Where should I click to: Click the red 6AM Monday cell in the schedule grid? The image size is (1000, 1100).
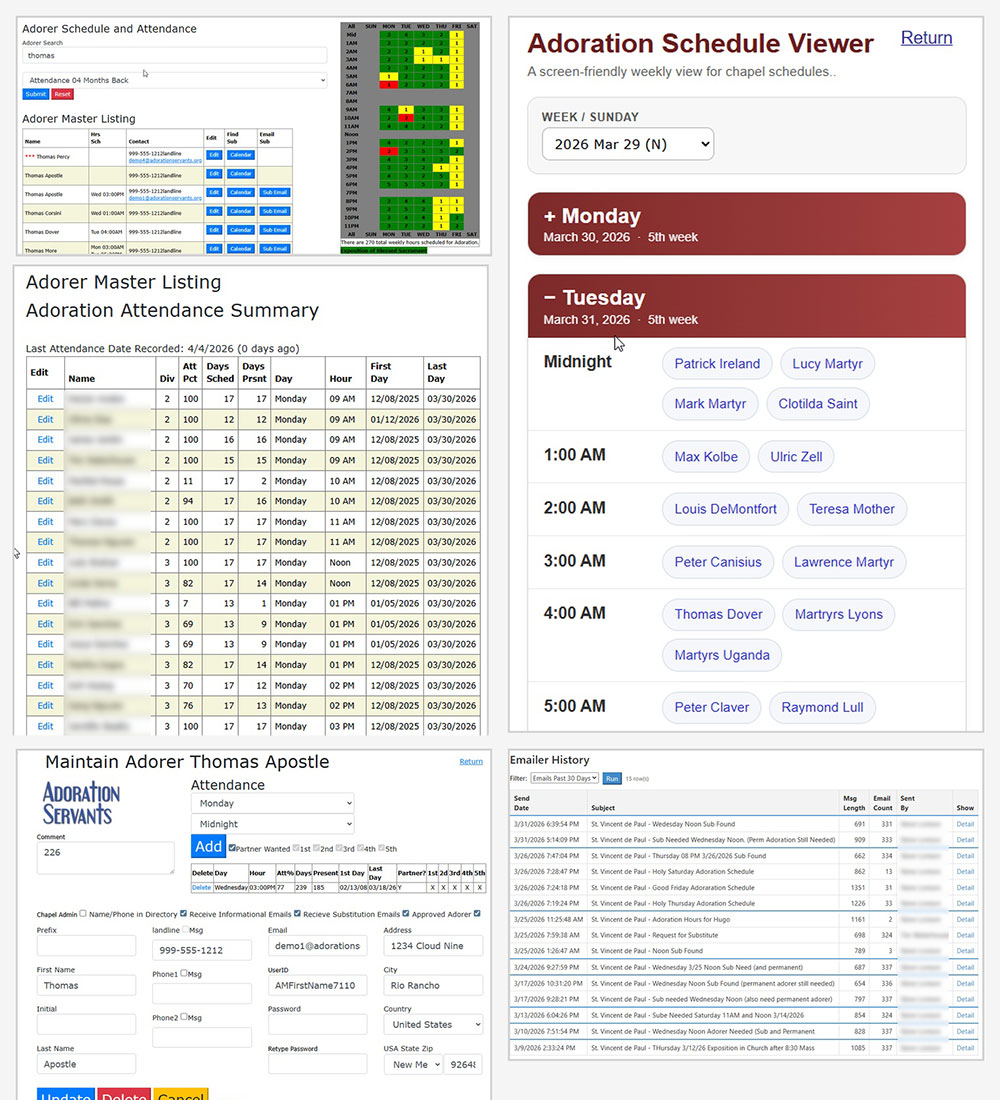coord(387,85)
